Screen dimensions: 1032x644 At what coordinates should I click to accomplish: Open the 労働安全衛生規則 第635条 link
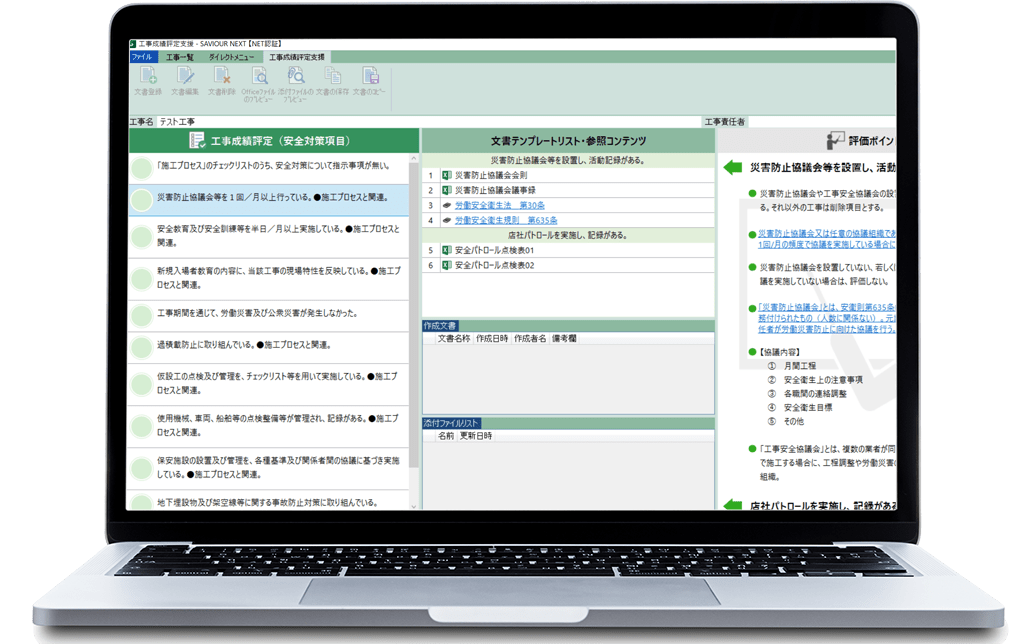click(505, 220)
